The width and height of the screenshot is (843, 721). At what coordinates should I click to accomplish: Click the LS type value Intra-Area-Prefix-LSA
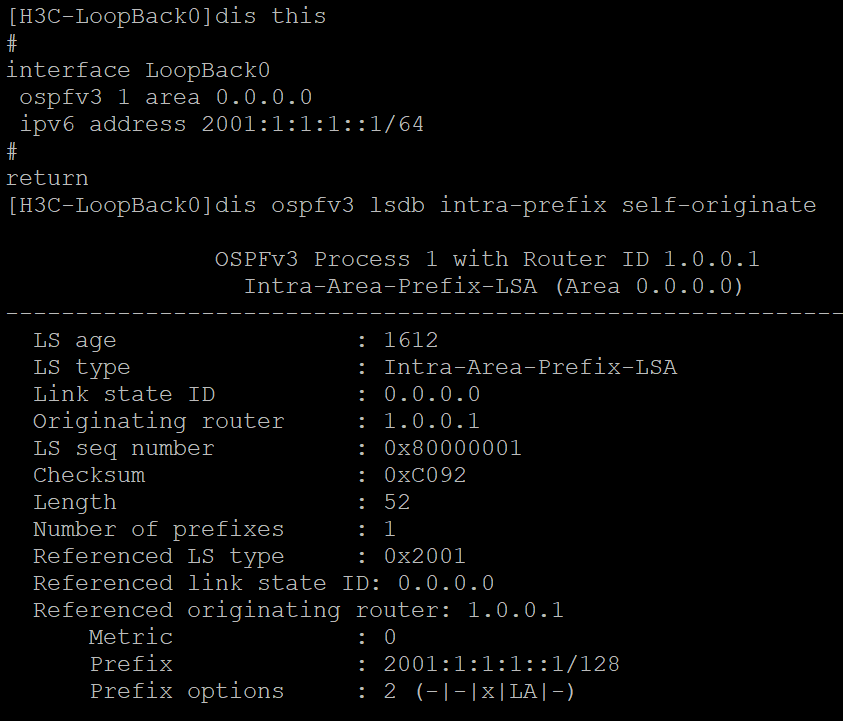pos(530,368)
